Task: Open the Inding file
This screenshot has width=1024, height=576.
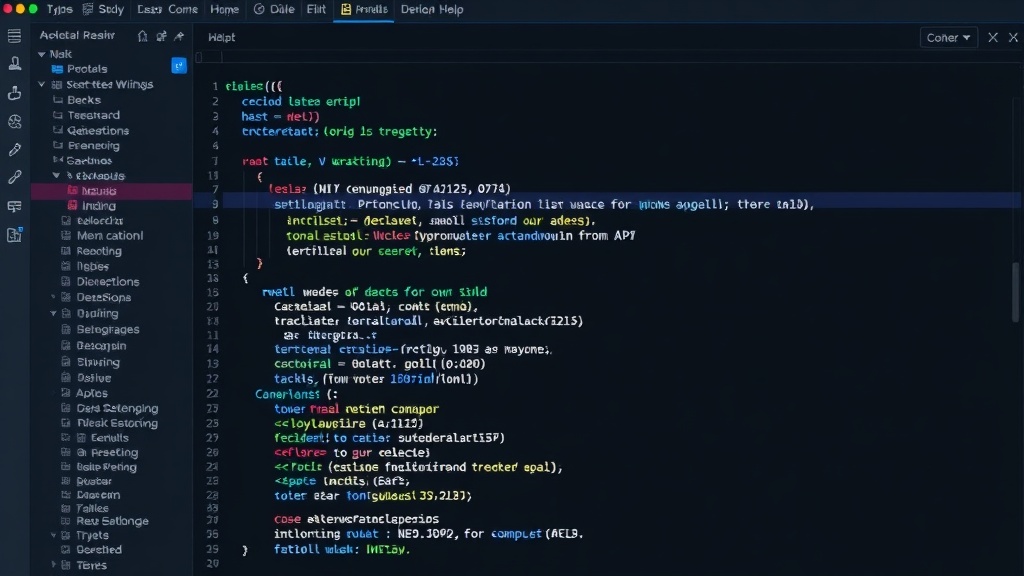Action: [x=99, y=206]
